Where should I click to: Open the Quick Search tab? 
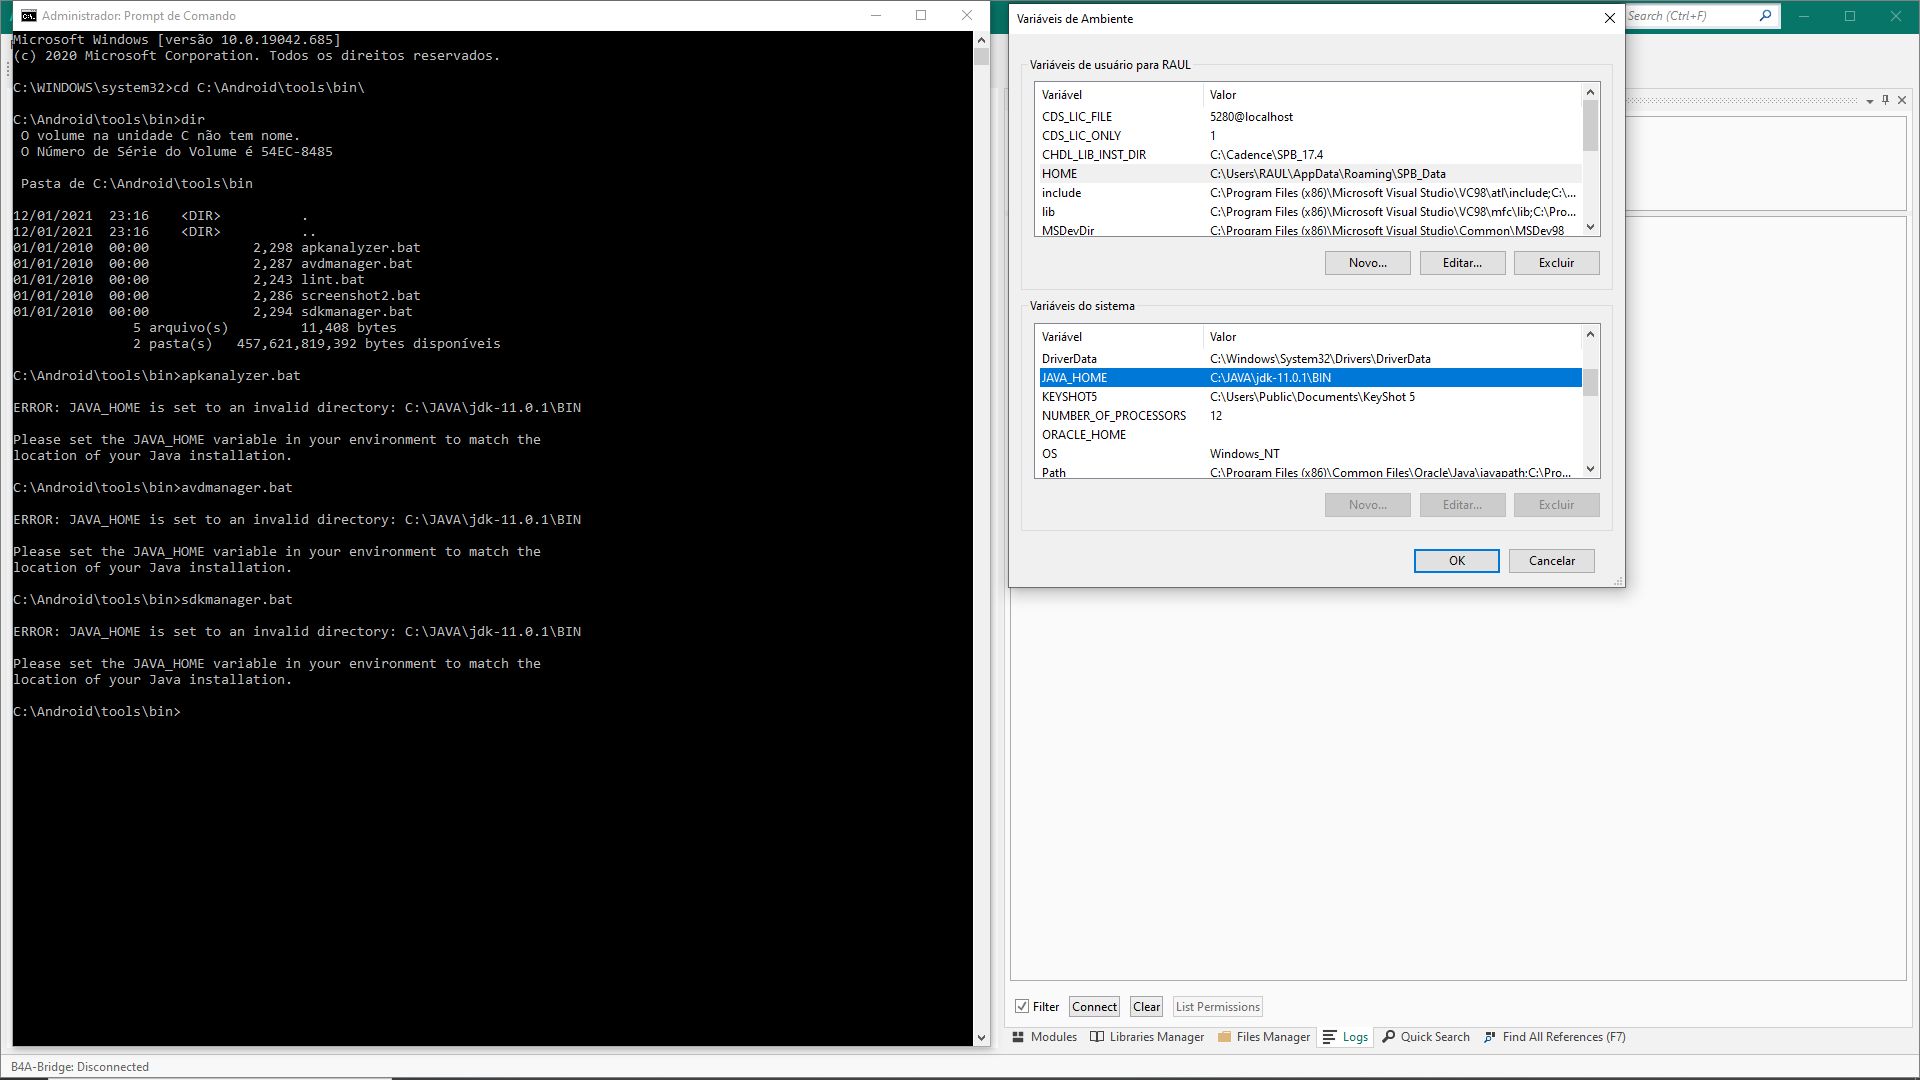(1426, 1037)
